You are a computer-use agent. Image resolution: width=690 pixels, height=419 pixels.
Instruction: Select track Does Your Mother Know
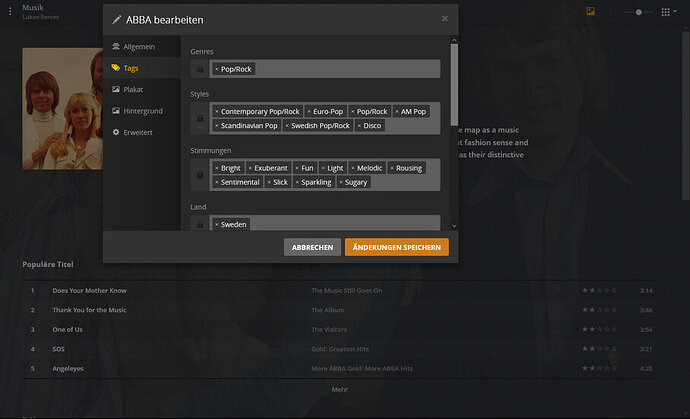click(89, 290)
